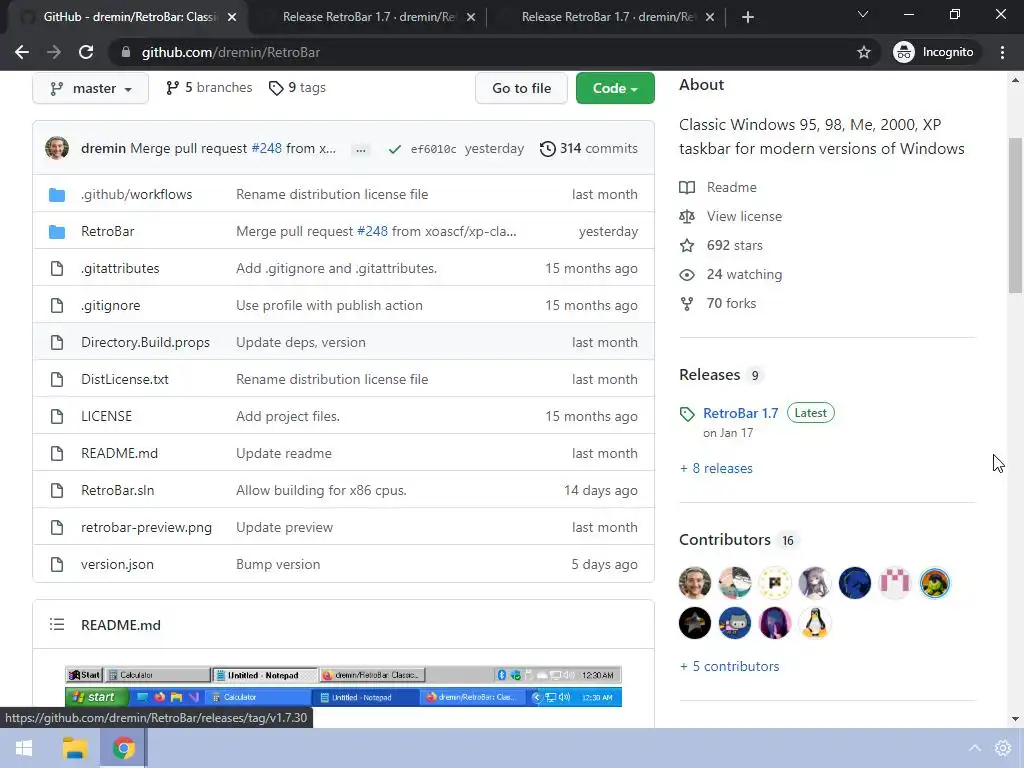Click the penguin contributor avatar
The image size is (1024, 768).
[x=814, y=623]
